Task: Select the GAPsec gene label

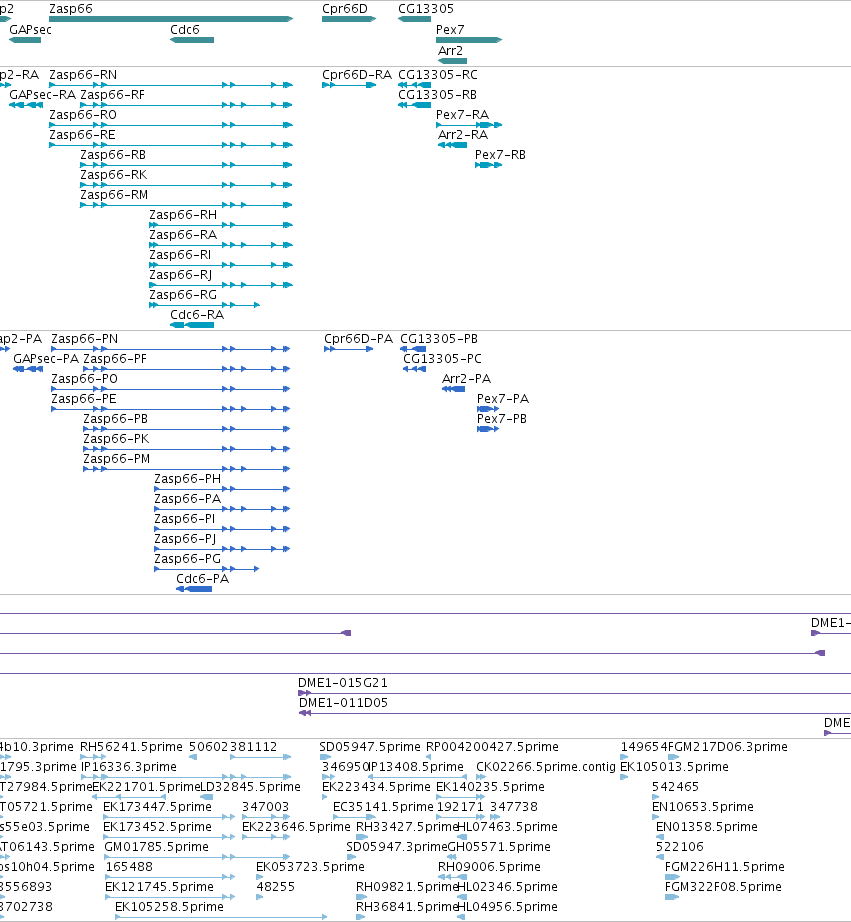Action: [x=31, y=30]
